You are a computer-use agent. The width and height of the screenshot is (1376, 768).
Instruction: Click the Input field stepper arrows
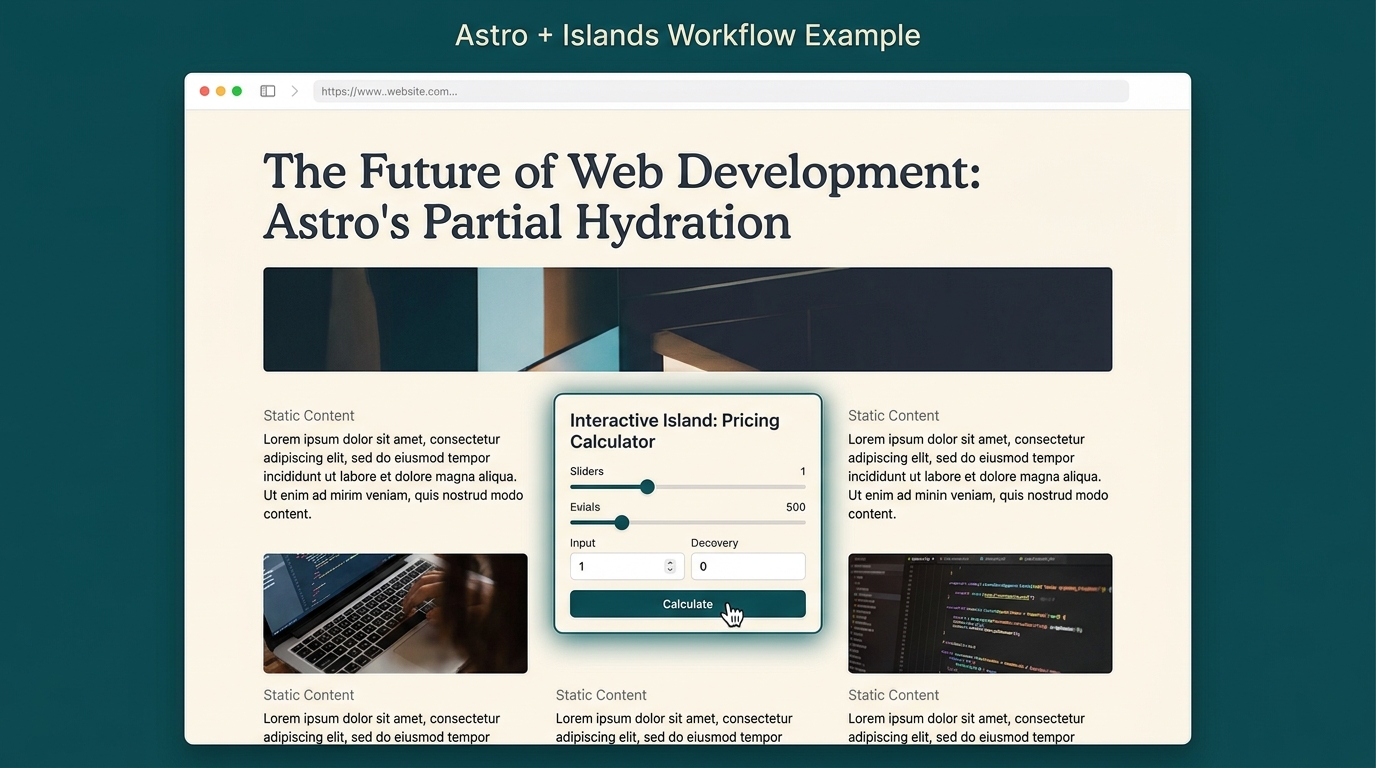670,566
